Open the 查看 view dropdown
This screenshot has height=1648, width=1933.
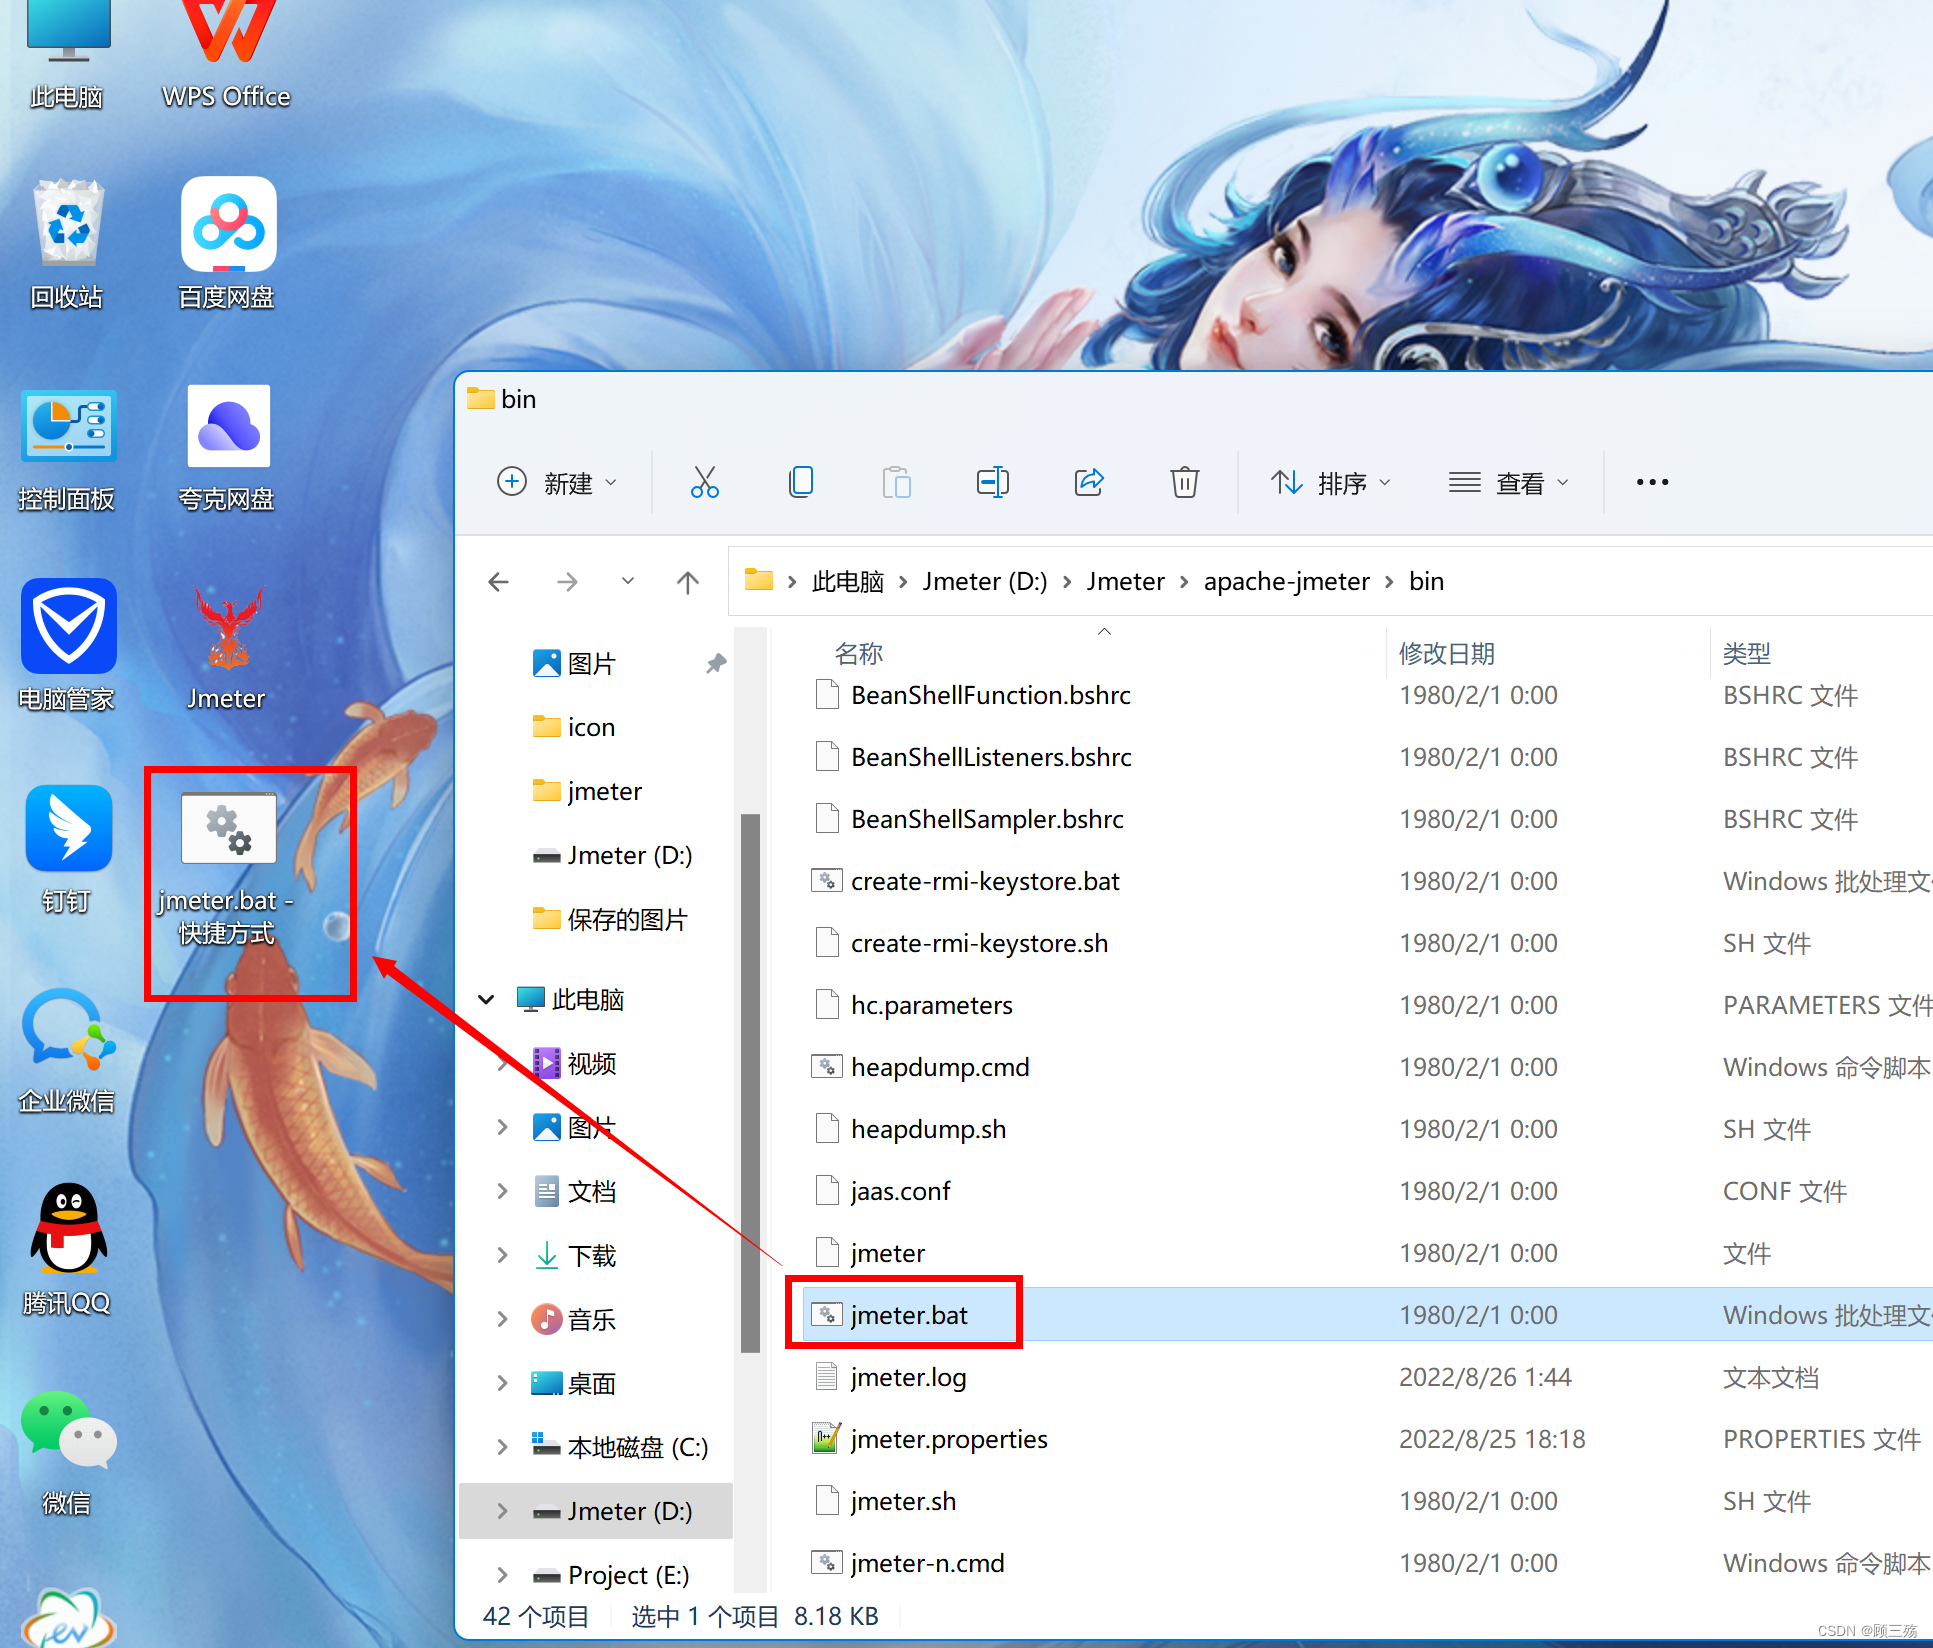pos(1508,483)
